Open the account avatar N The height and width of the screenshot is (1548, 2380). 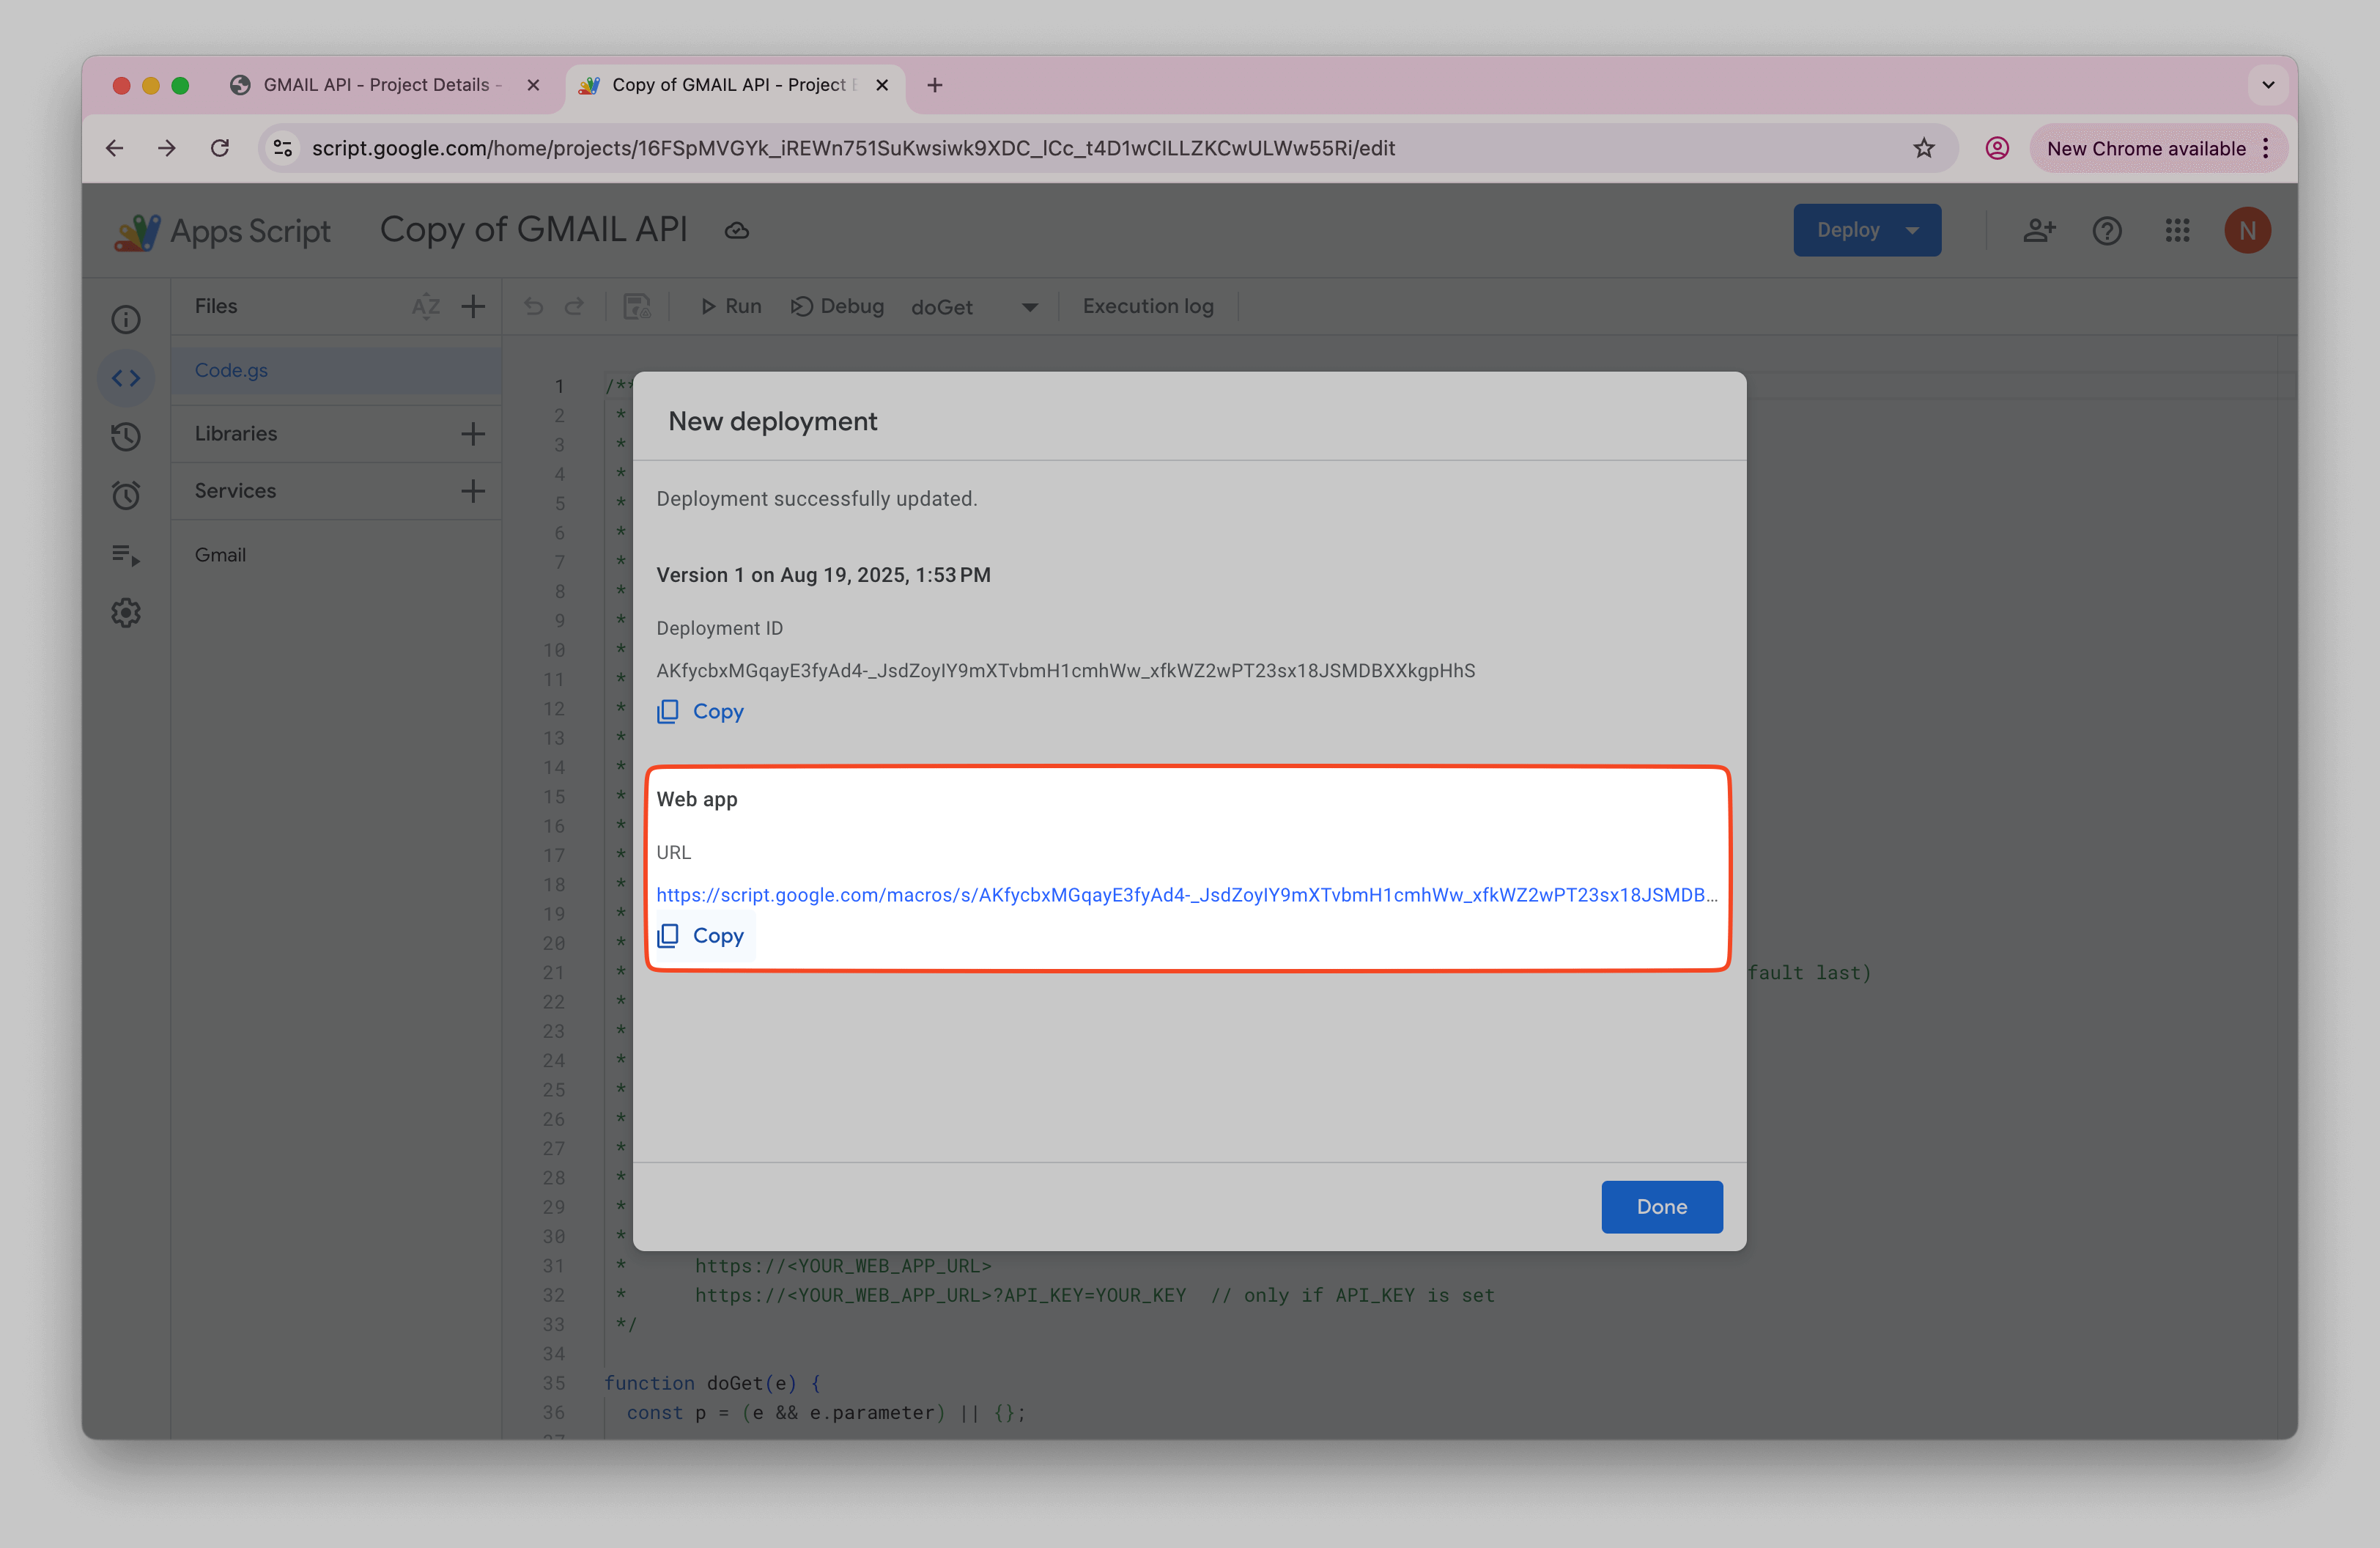coord(2247,231)
